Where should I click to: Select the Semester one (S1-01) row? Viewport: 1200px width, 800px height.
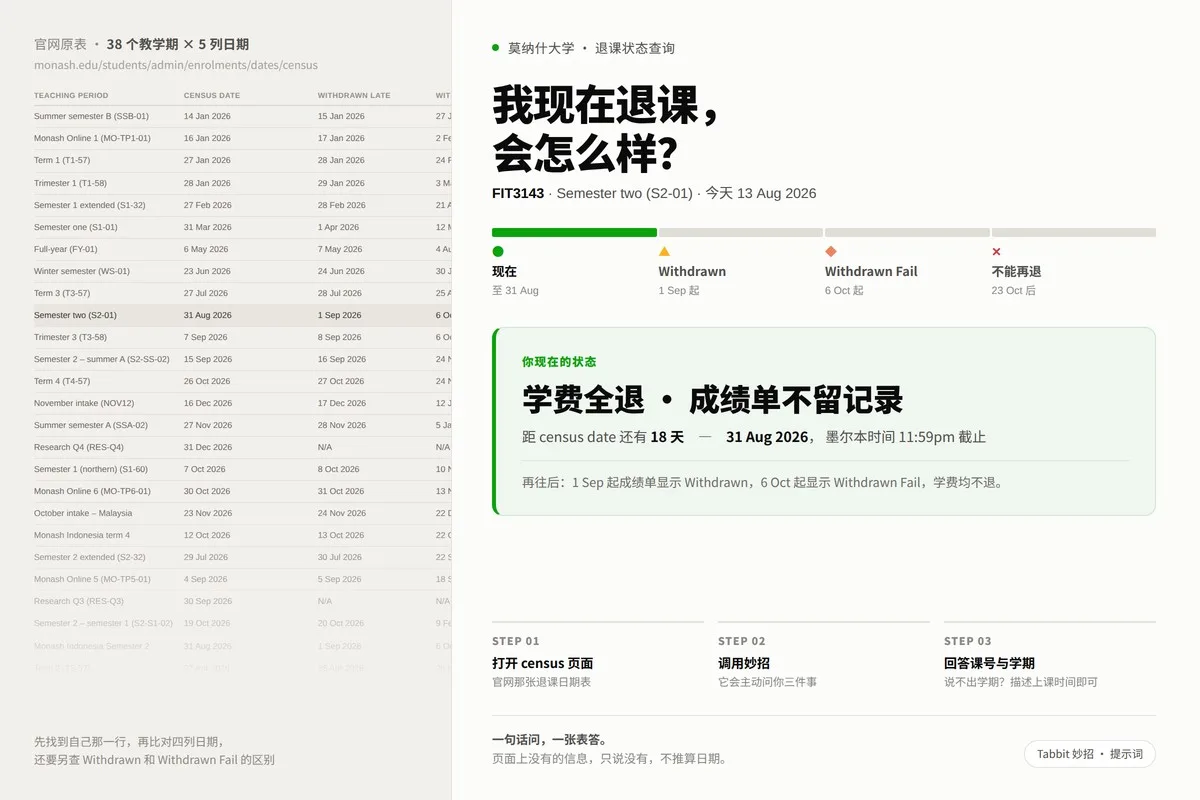point(243,227)
